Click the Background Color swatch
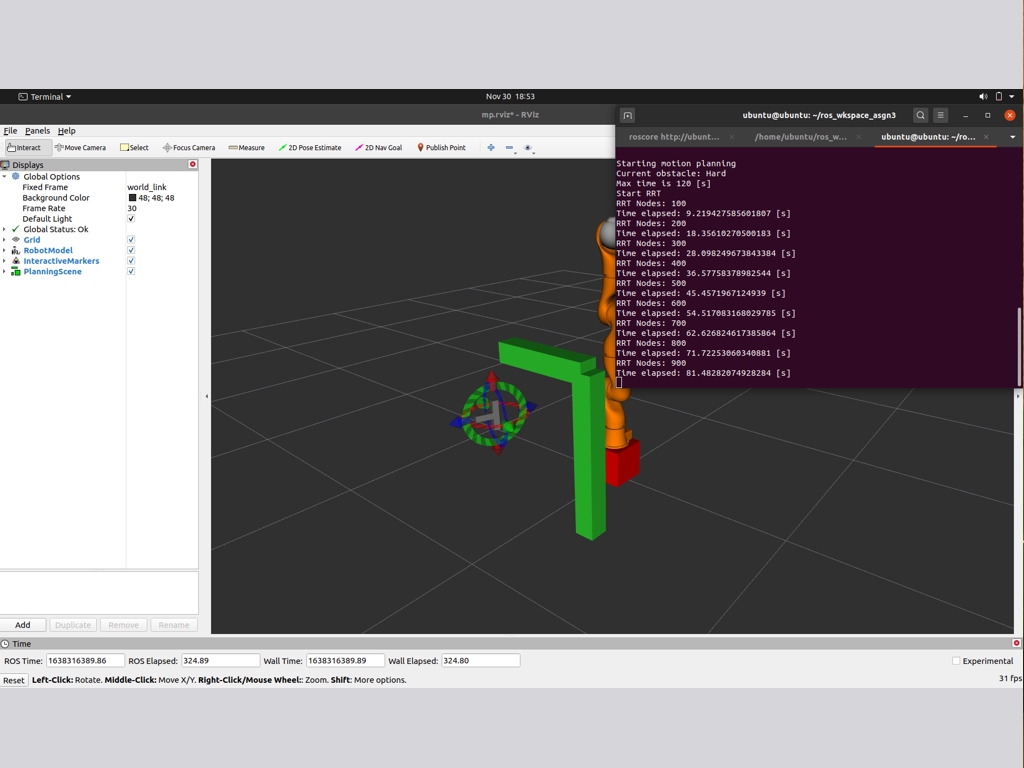Image resolution: width=1024 pixels, height=768 pixels. [132, 198]
